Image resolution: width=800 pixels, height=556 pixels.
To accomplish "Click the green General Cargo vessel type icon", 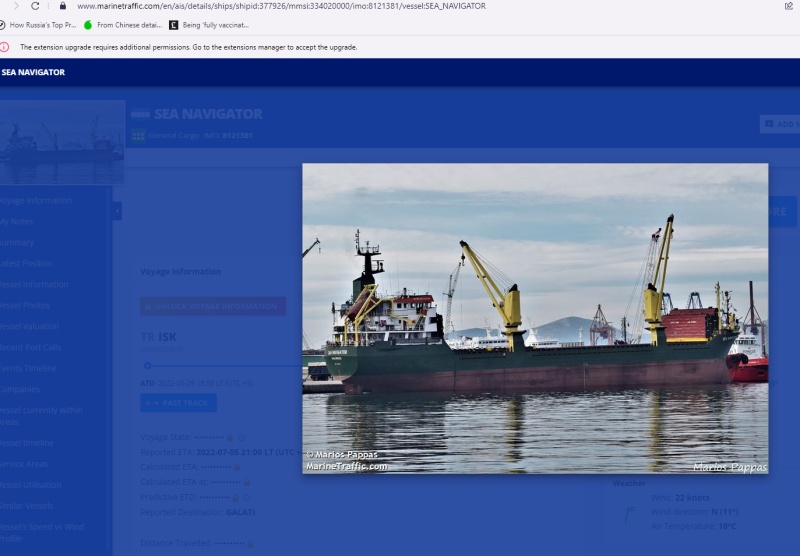I will click(138, 135).
